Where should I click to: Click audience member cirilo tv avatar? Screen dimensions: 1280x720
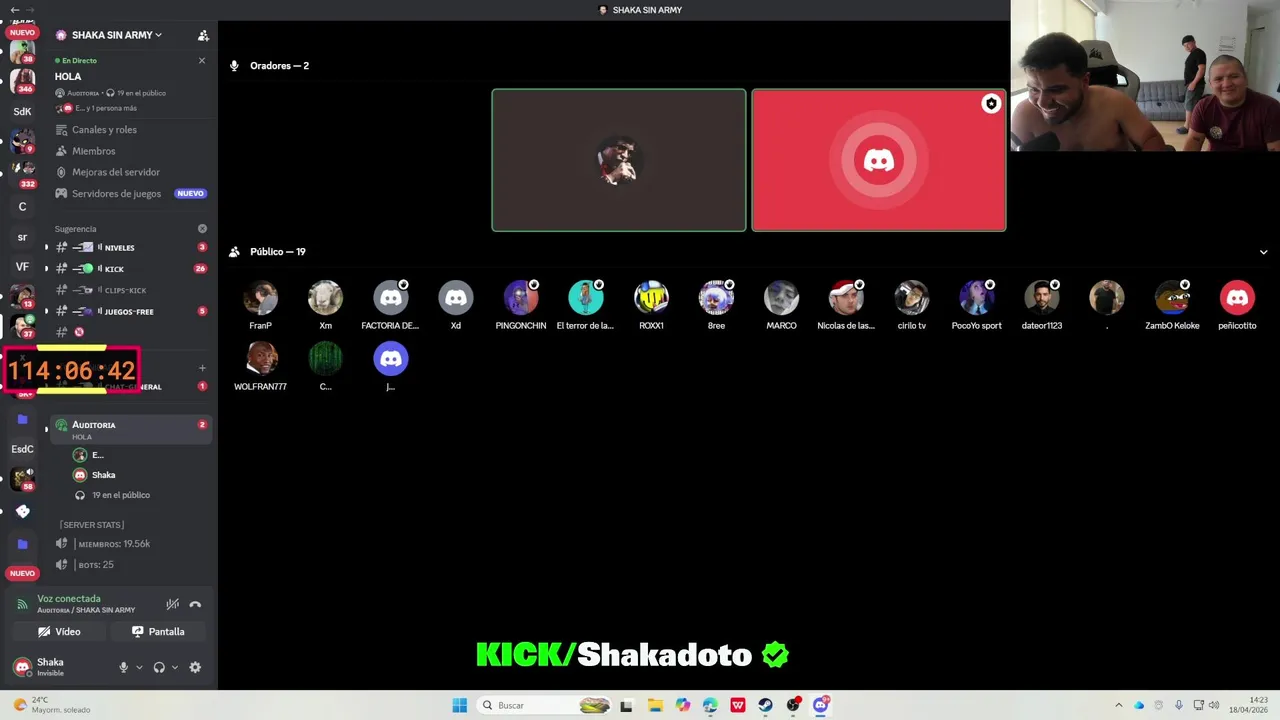(911, 298)
